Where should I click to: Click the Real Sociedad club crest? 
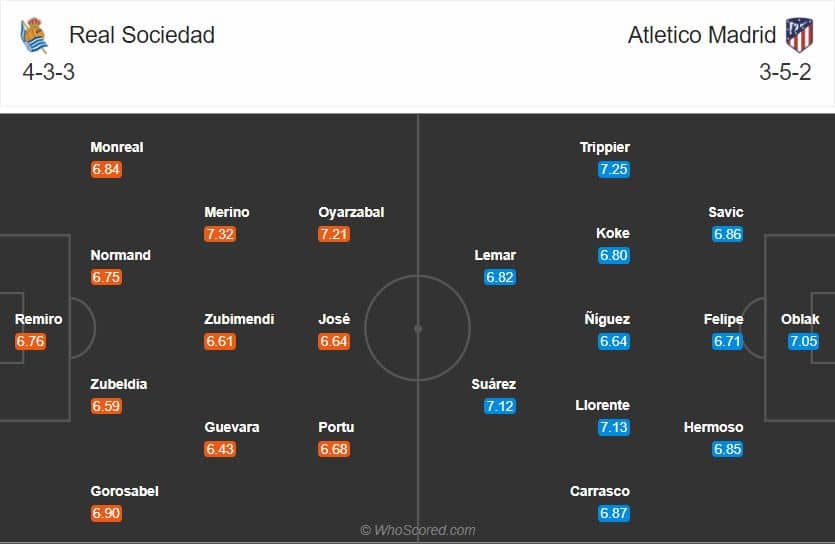(33, 36)
